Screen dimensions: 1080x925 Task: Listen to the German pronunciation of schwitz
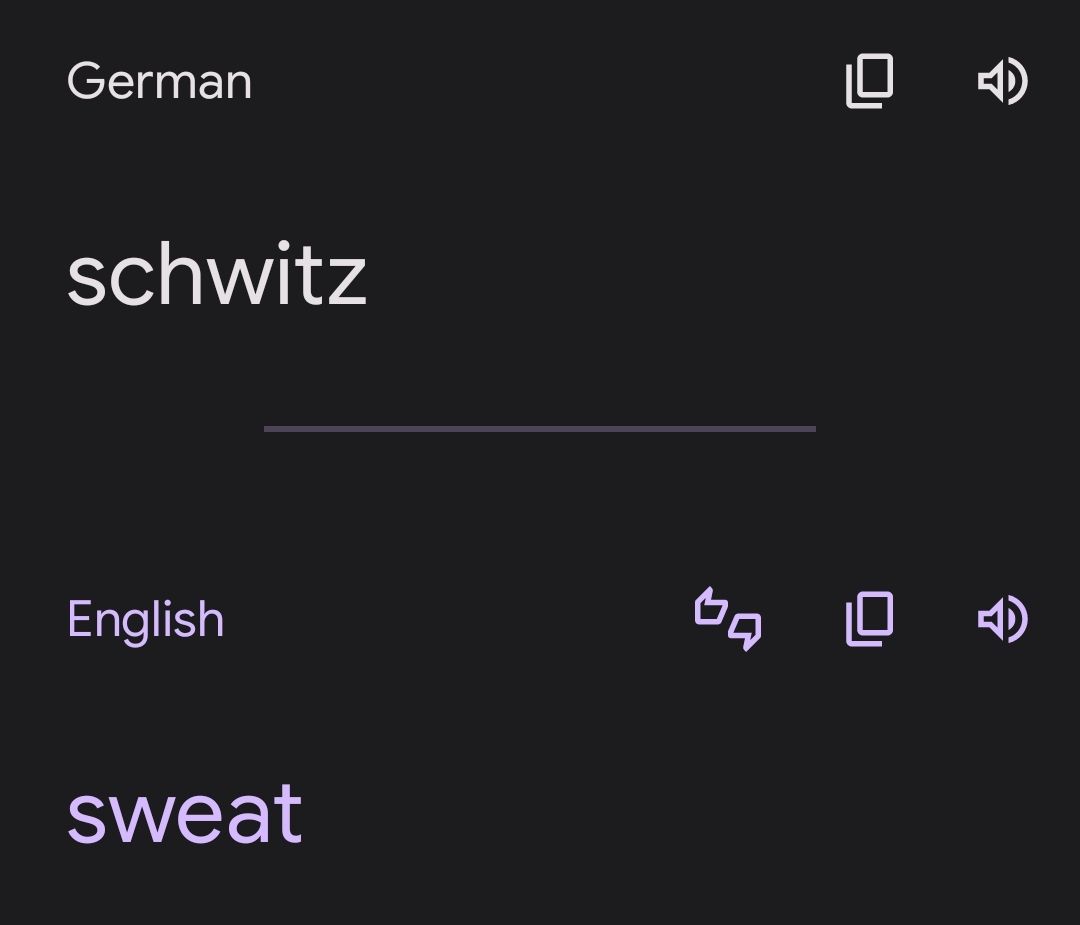[x=1003, y=81]
